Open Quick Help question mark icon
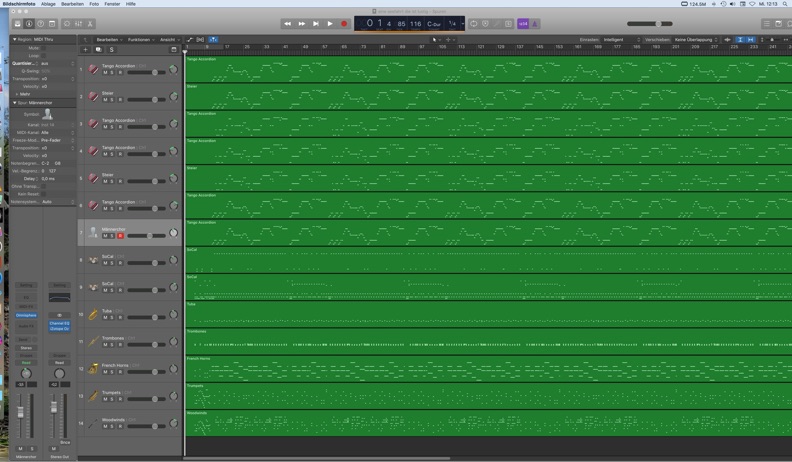The width and height of the screenshot is (792, 462). pos(40,24)
